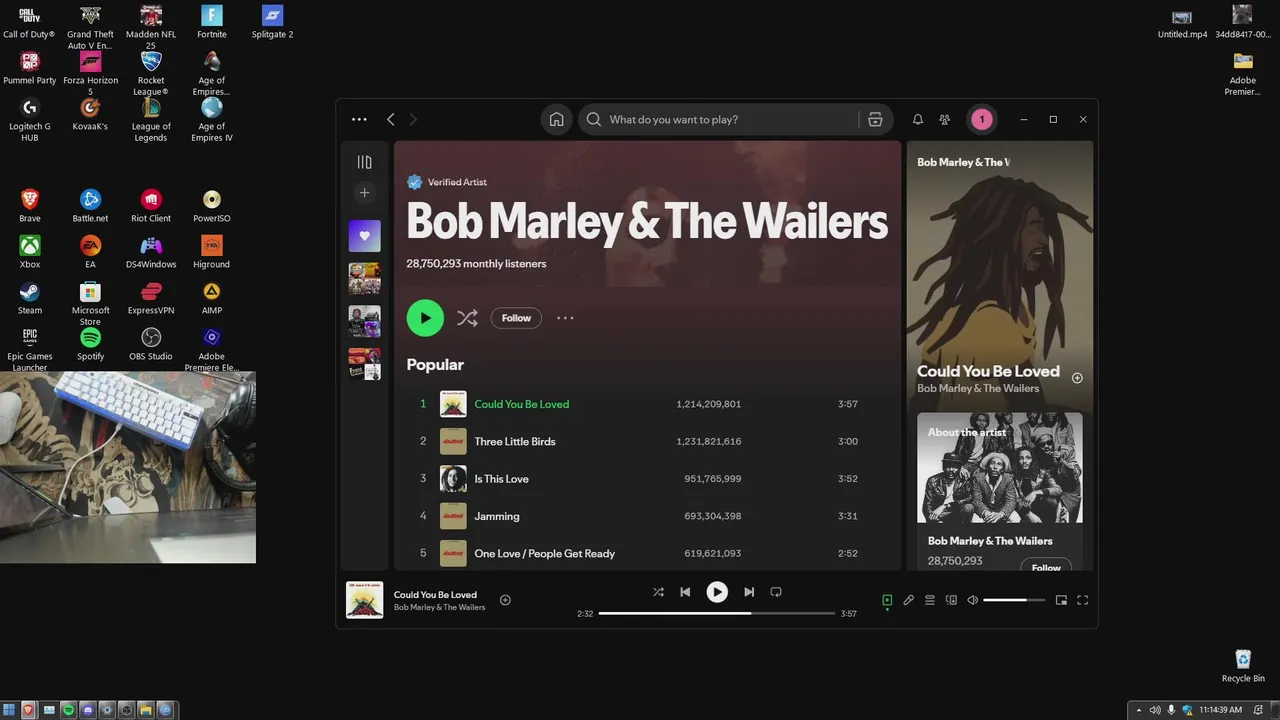Add current song to Liked Songs in bottom bar
Image resolution: width=1280 pixels, height=720 pixels.
pyautogui.click(x=505, y=600)
